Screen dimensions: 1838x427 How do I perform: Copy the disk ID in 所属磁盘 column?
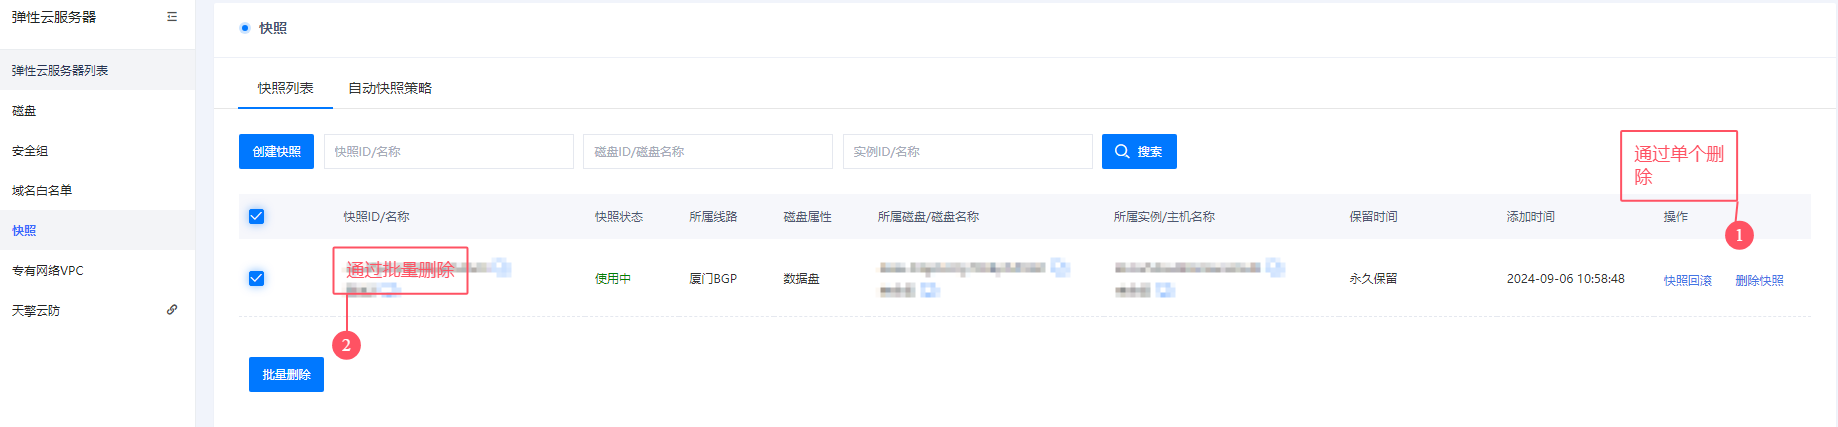[1060, 268]
